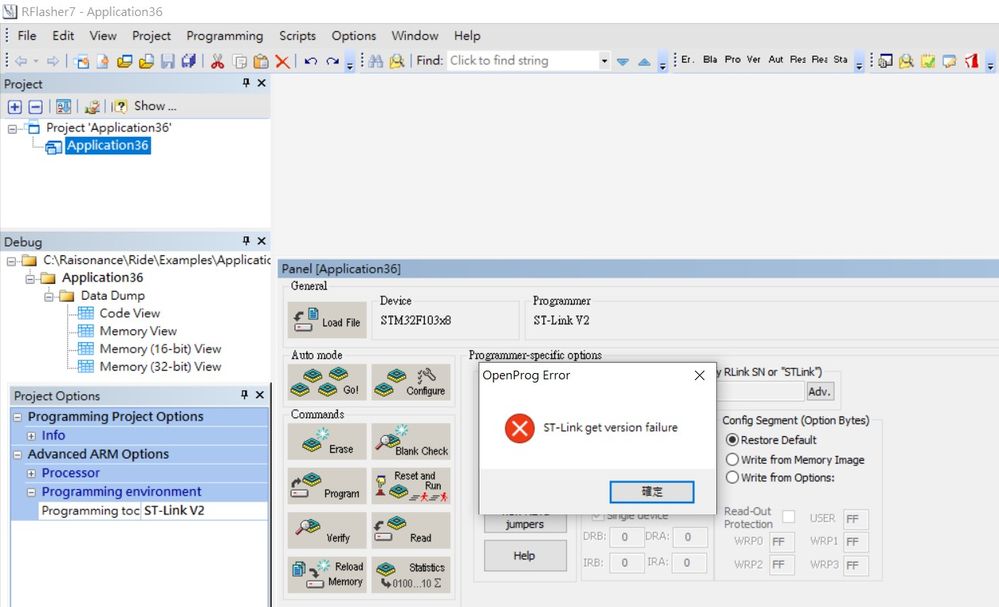Click the Ver verify toolbar button
This screenshot has height=607, width=999.
[754, 59]
